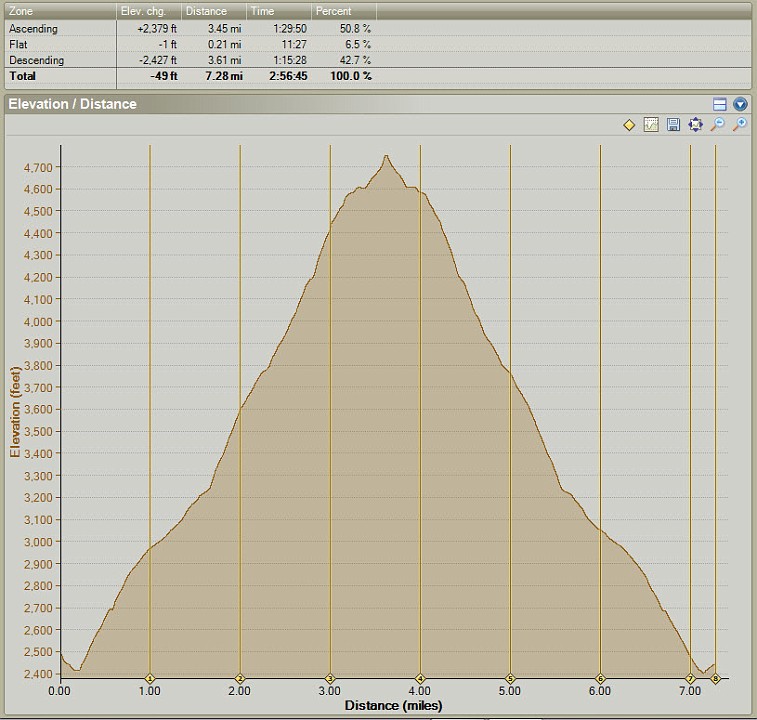
Task: Sort table by Zone column header
Action: point(58,11)
